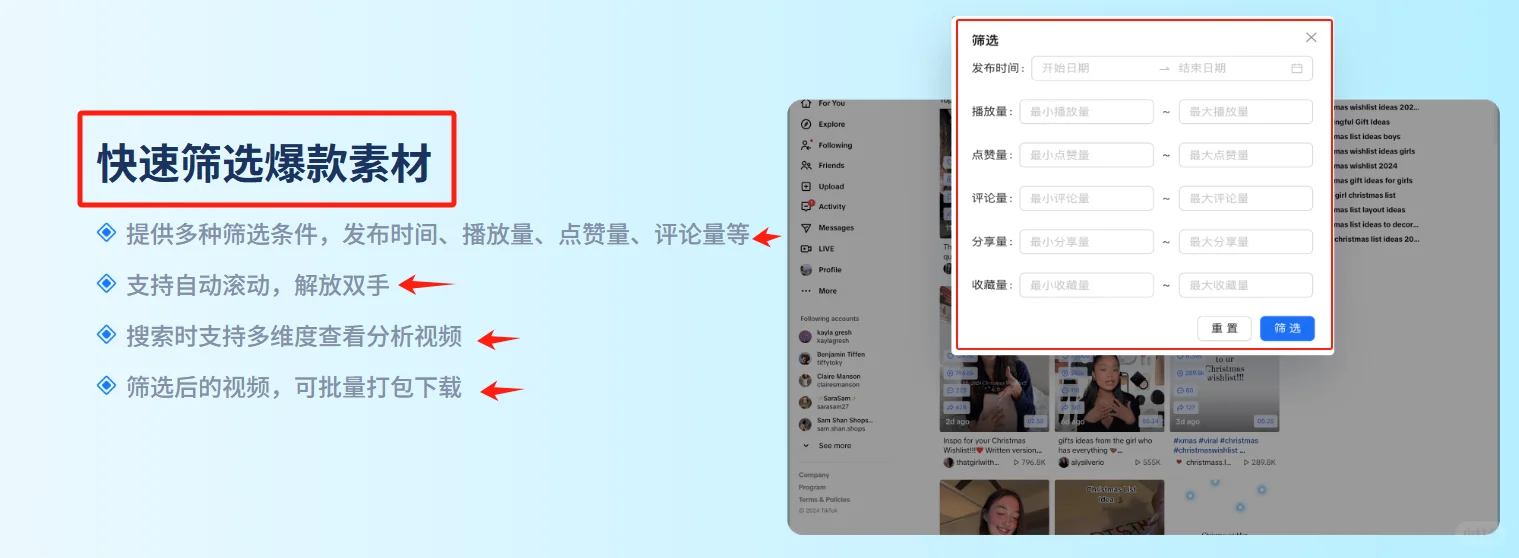Apply filters with the blue 筛选 button

pos(1287,328)
